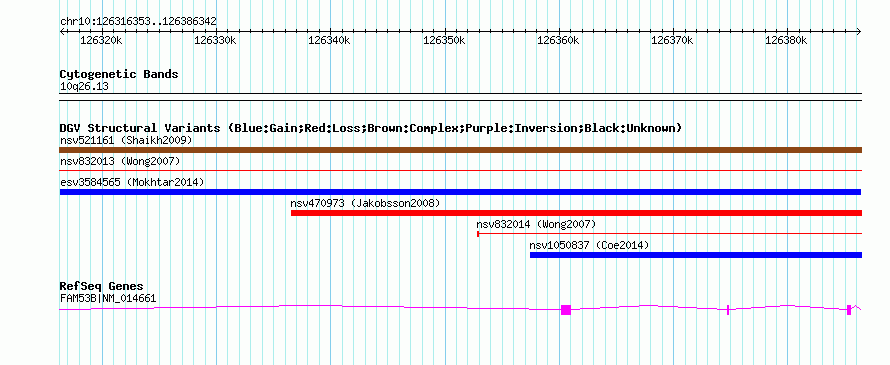
Task: Click the 126350k ruler tick label
Action: coord(444,40)
